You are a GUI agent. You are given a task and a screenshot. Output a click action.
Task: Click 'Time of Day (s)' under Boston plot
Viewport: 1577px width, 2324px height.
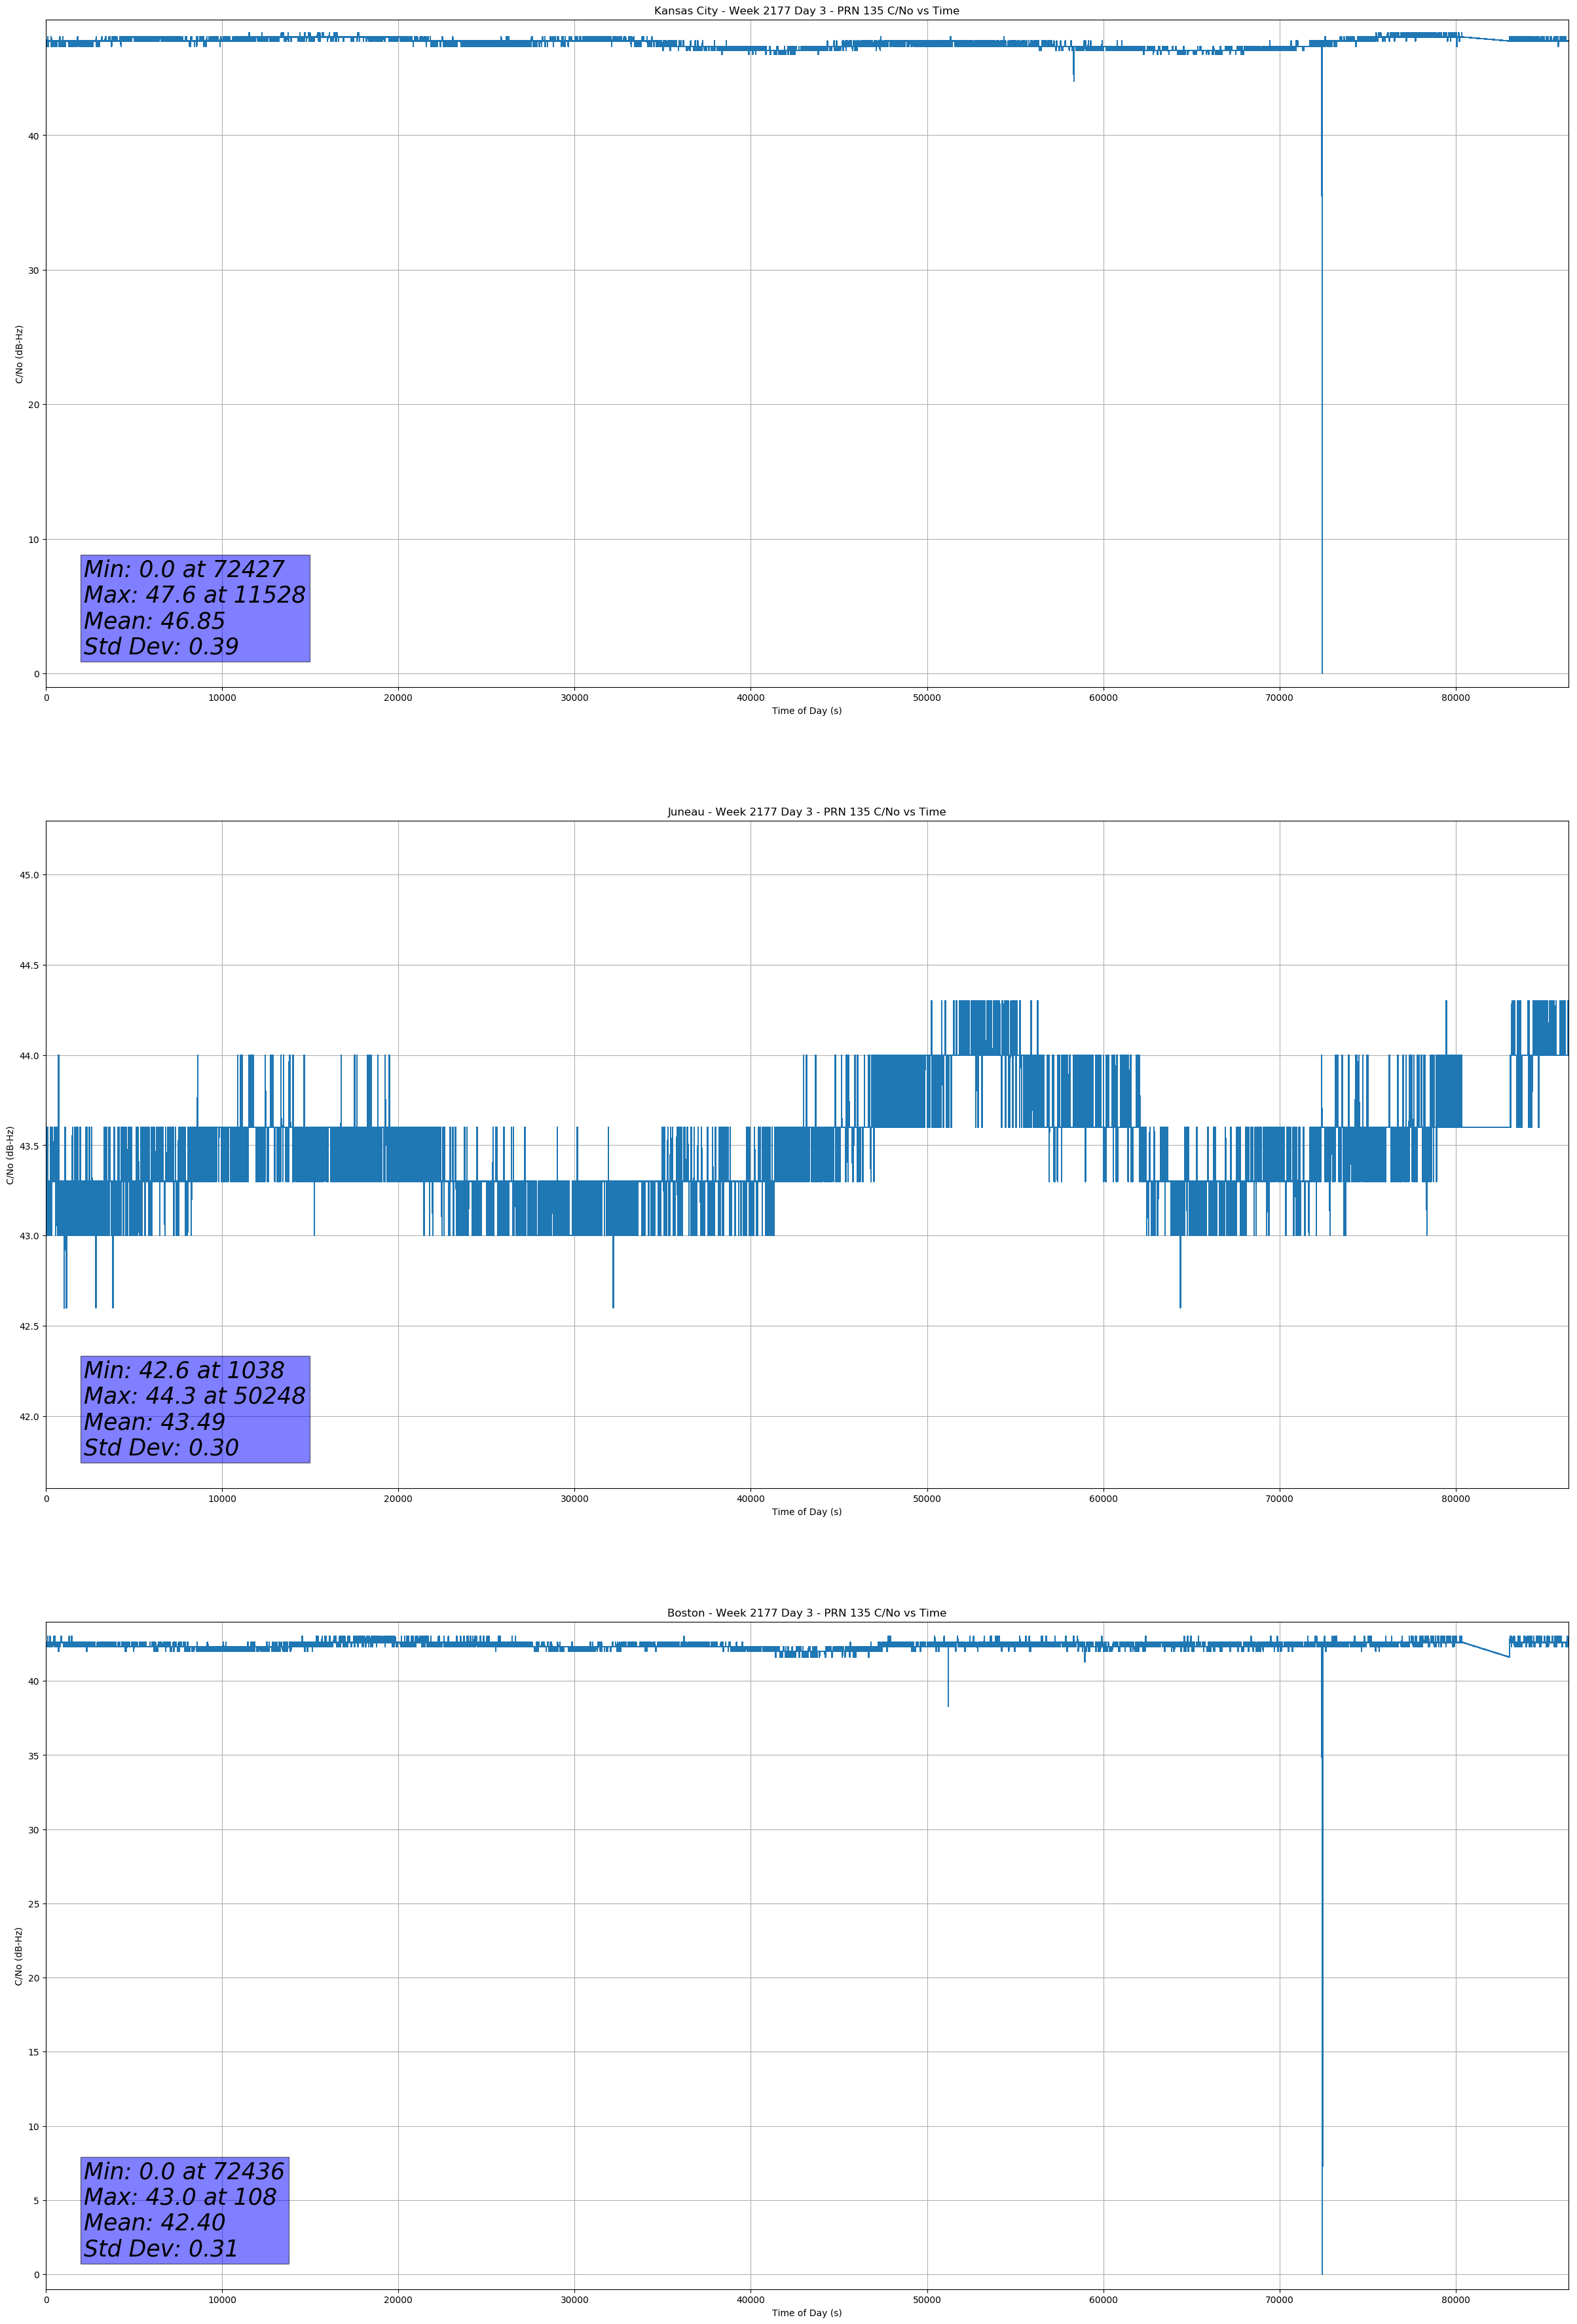coord(806,2313)
